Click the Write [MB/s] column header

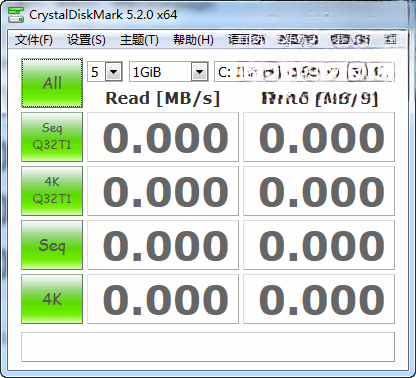(319, 98)
